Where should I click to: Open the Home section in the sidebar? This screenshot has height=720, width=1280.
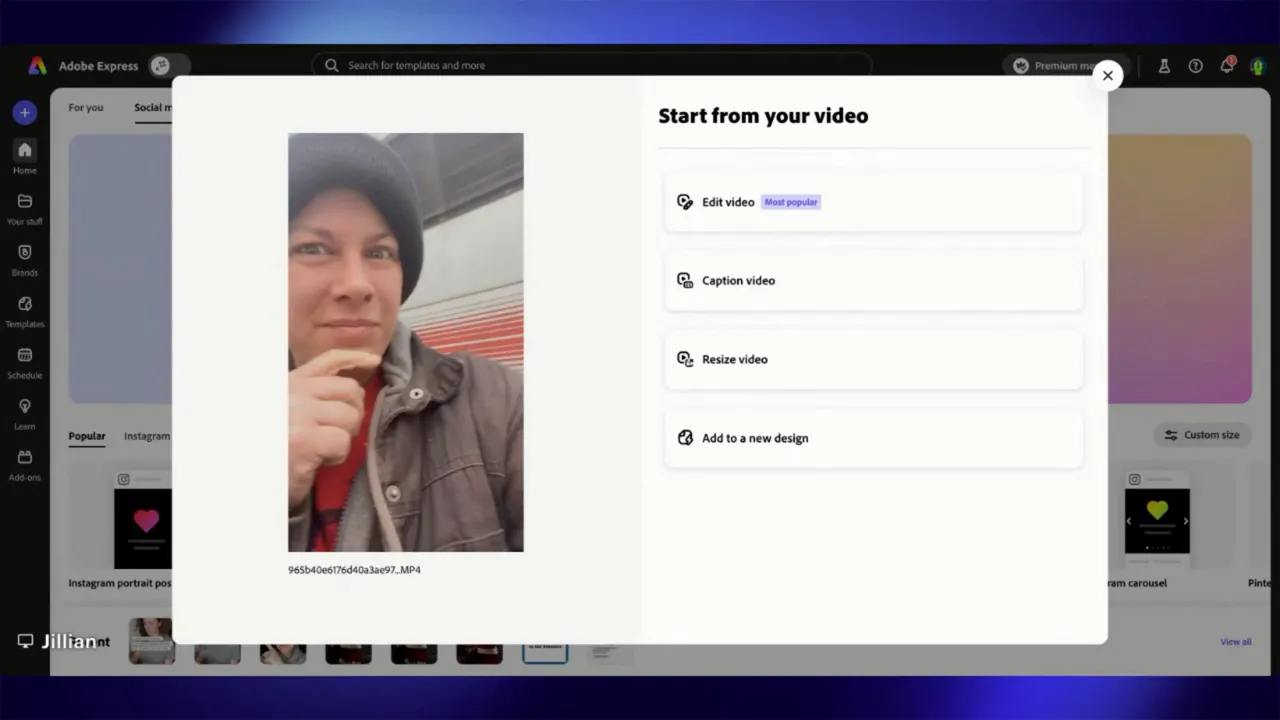click(x=24, y=155)
